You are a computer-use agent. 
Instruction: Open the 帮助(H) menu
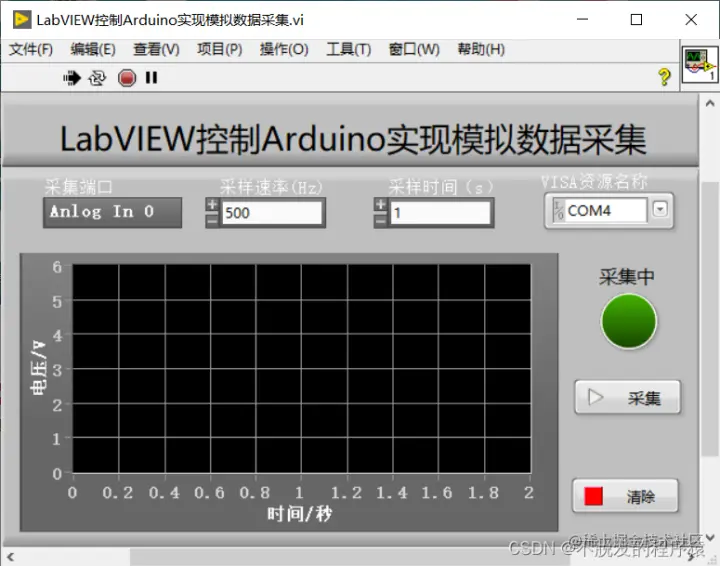pyautogui.click(x=481, y=49)
